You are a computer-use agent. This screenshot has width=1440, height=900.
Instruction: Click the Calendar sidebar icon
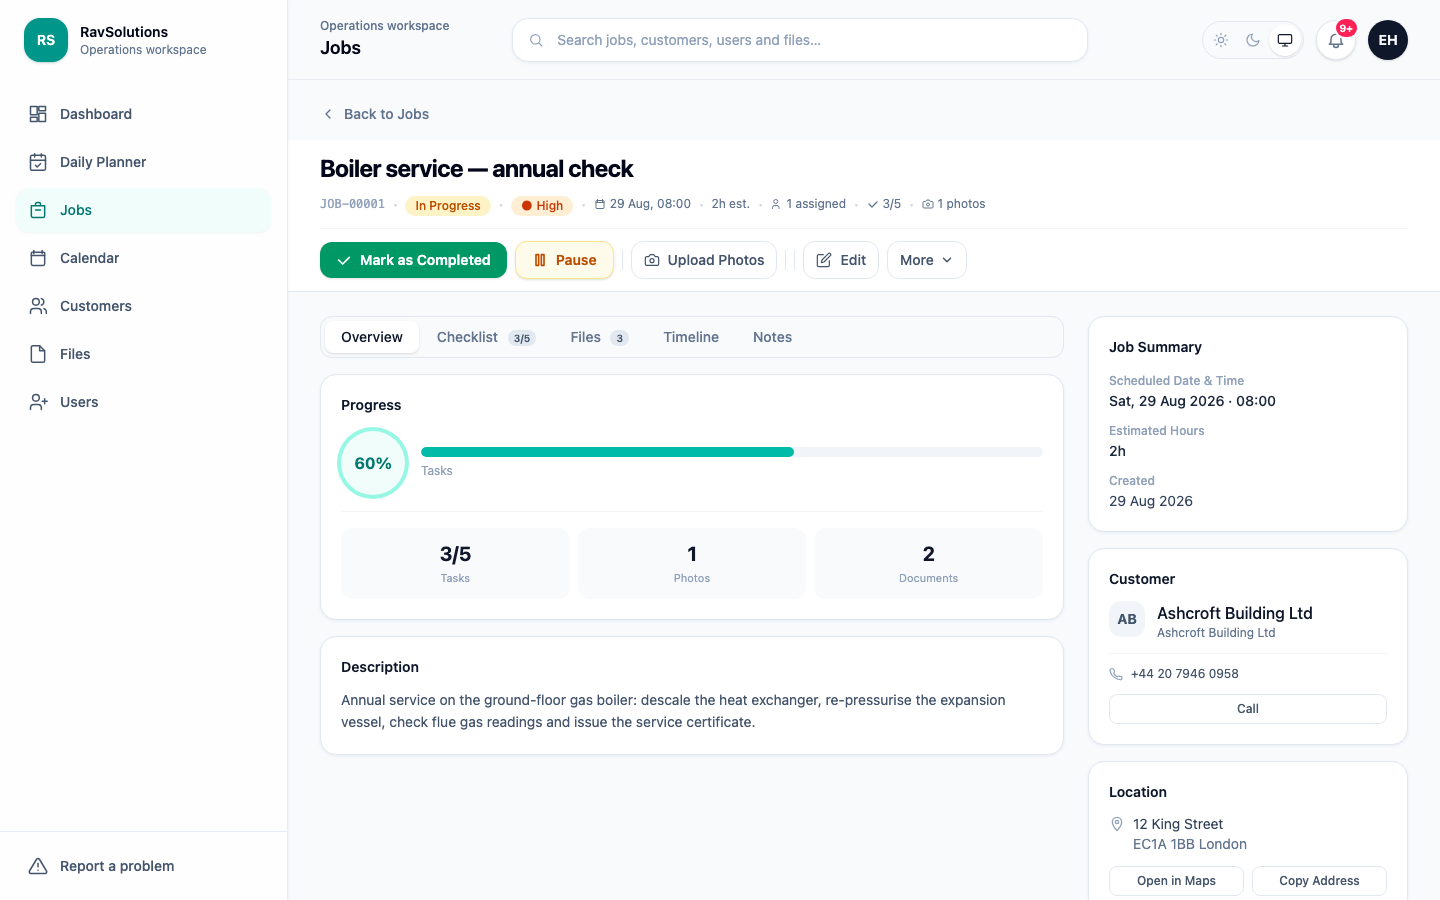(38, 258)
